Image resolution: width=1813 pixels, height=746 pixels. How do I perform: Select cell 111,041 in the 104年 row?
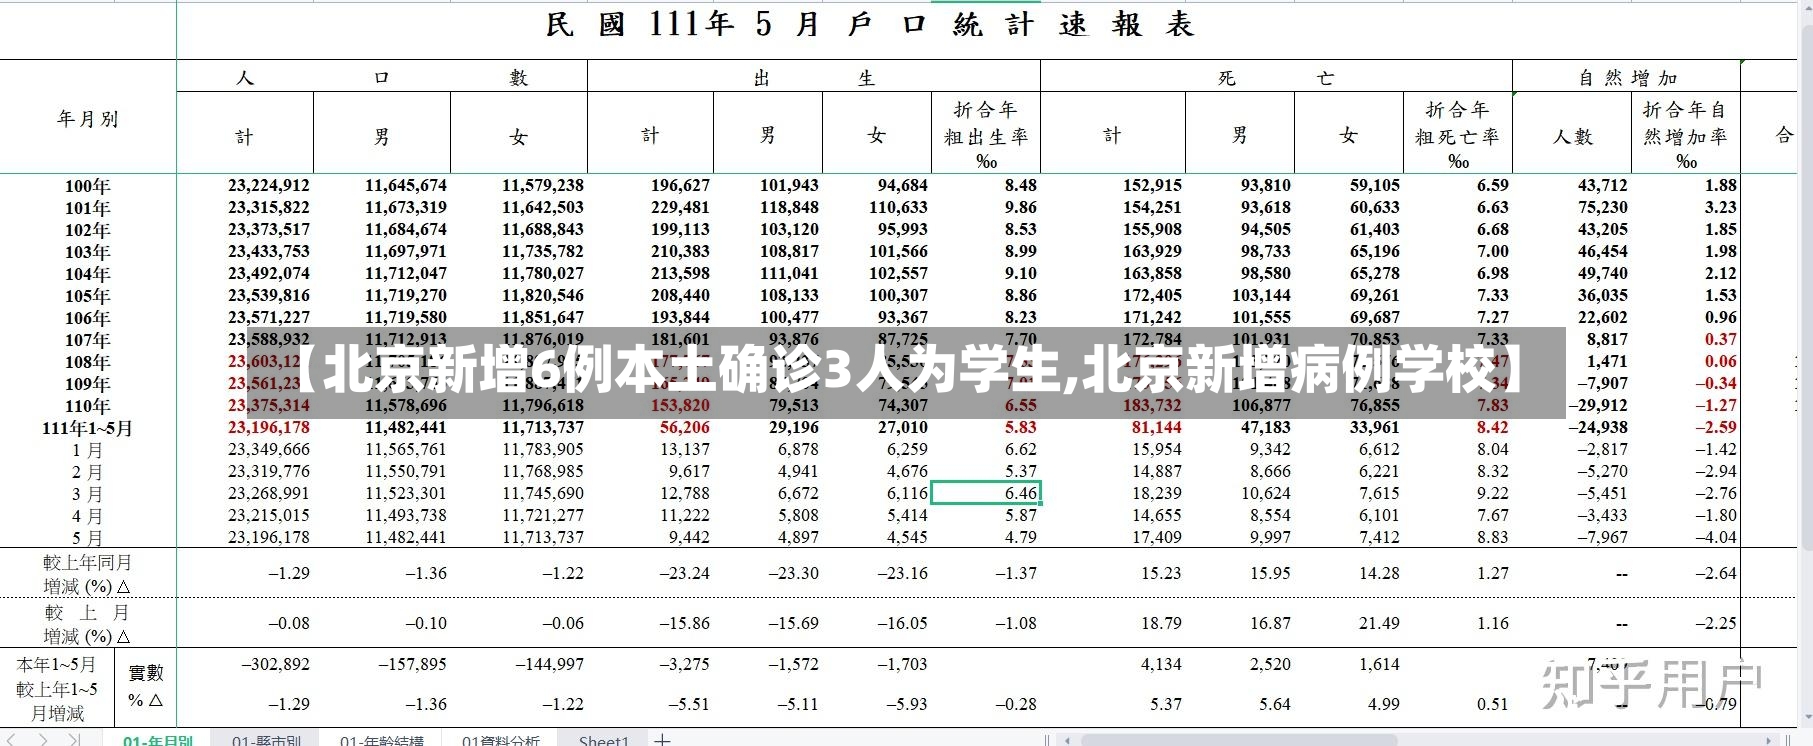pos(789,273)
